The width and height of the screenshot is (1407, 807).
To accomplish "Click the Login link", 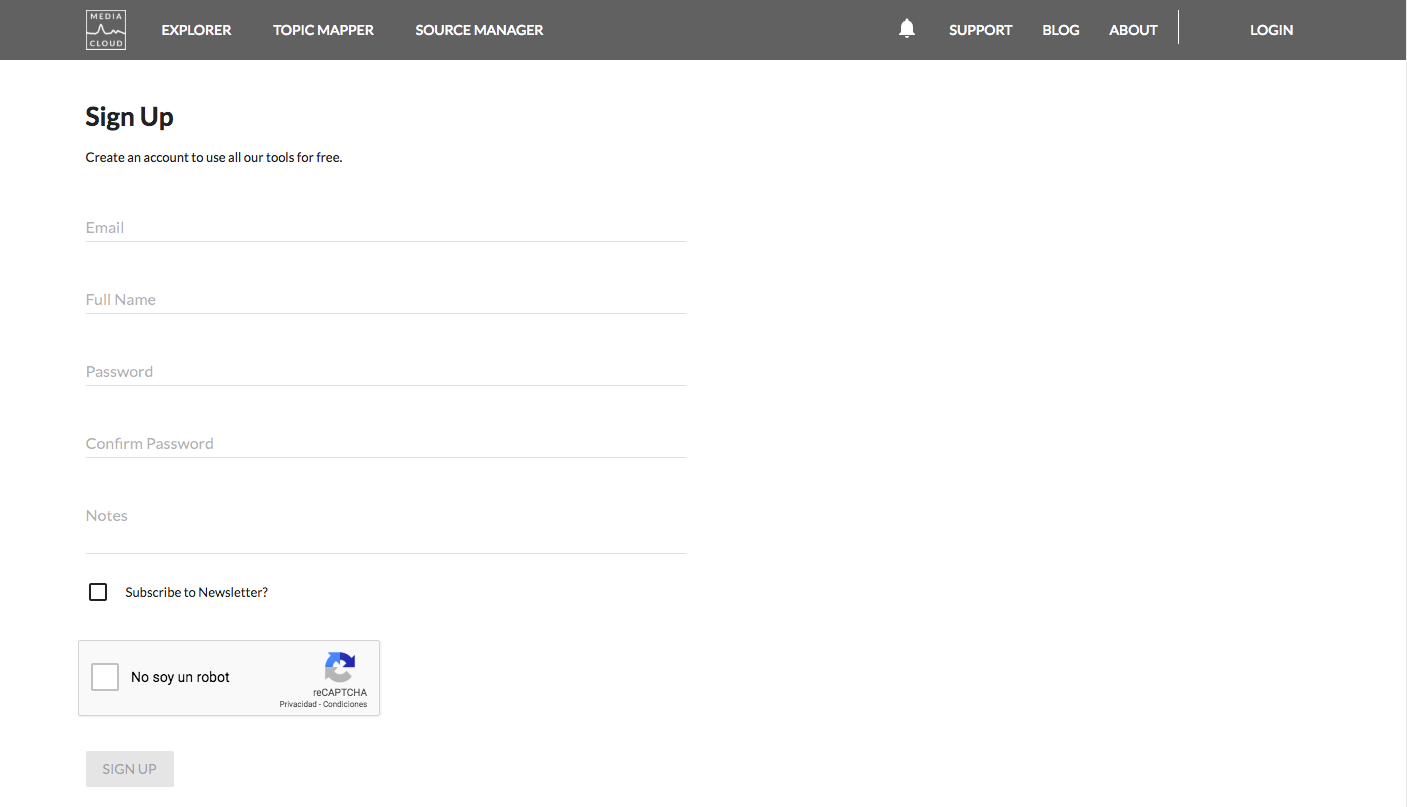I will 1271,30.
